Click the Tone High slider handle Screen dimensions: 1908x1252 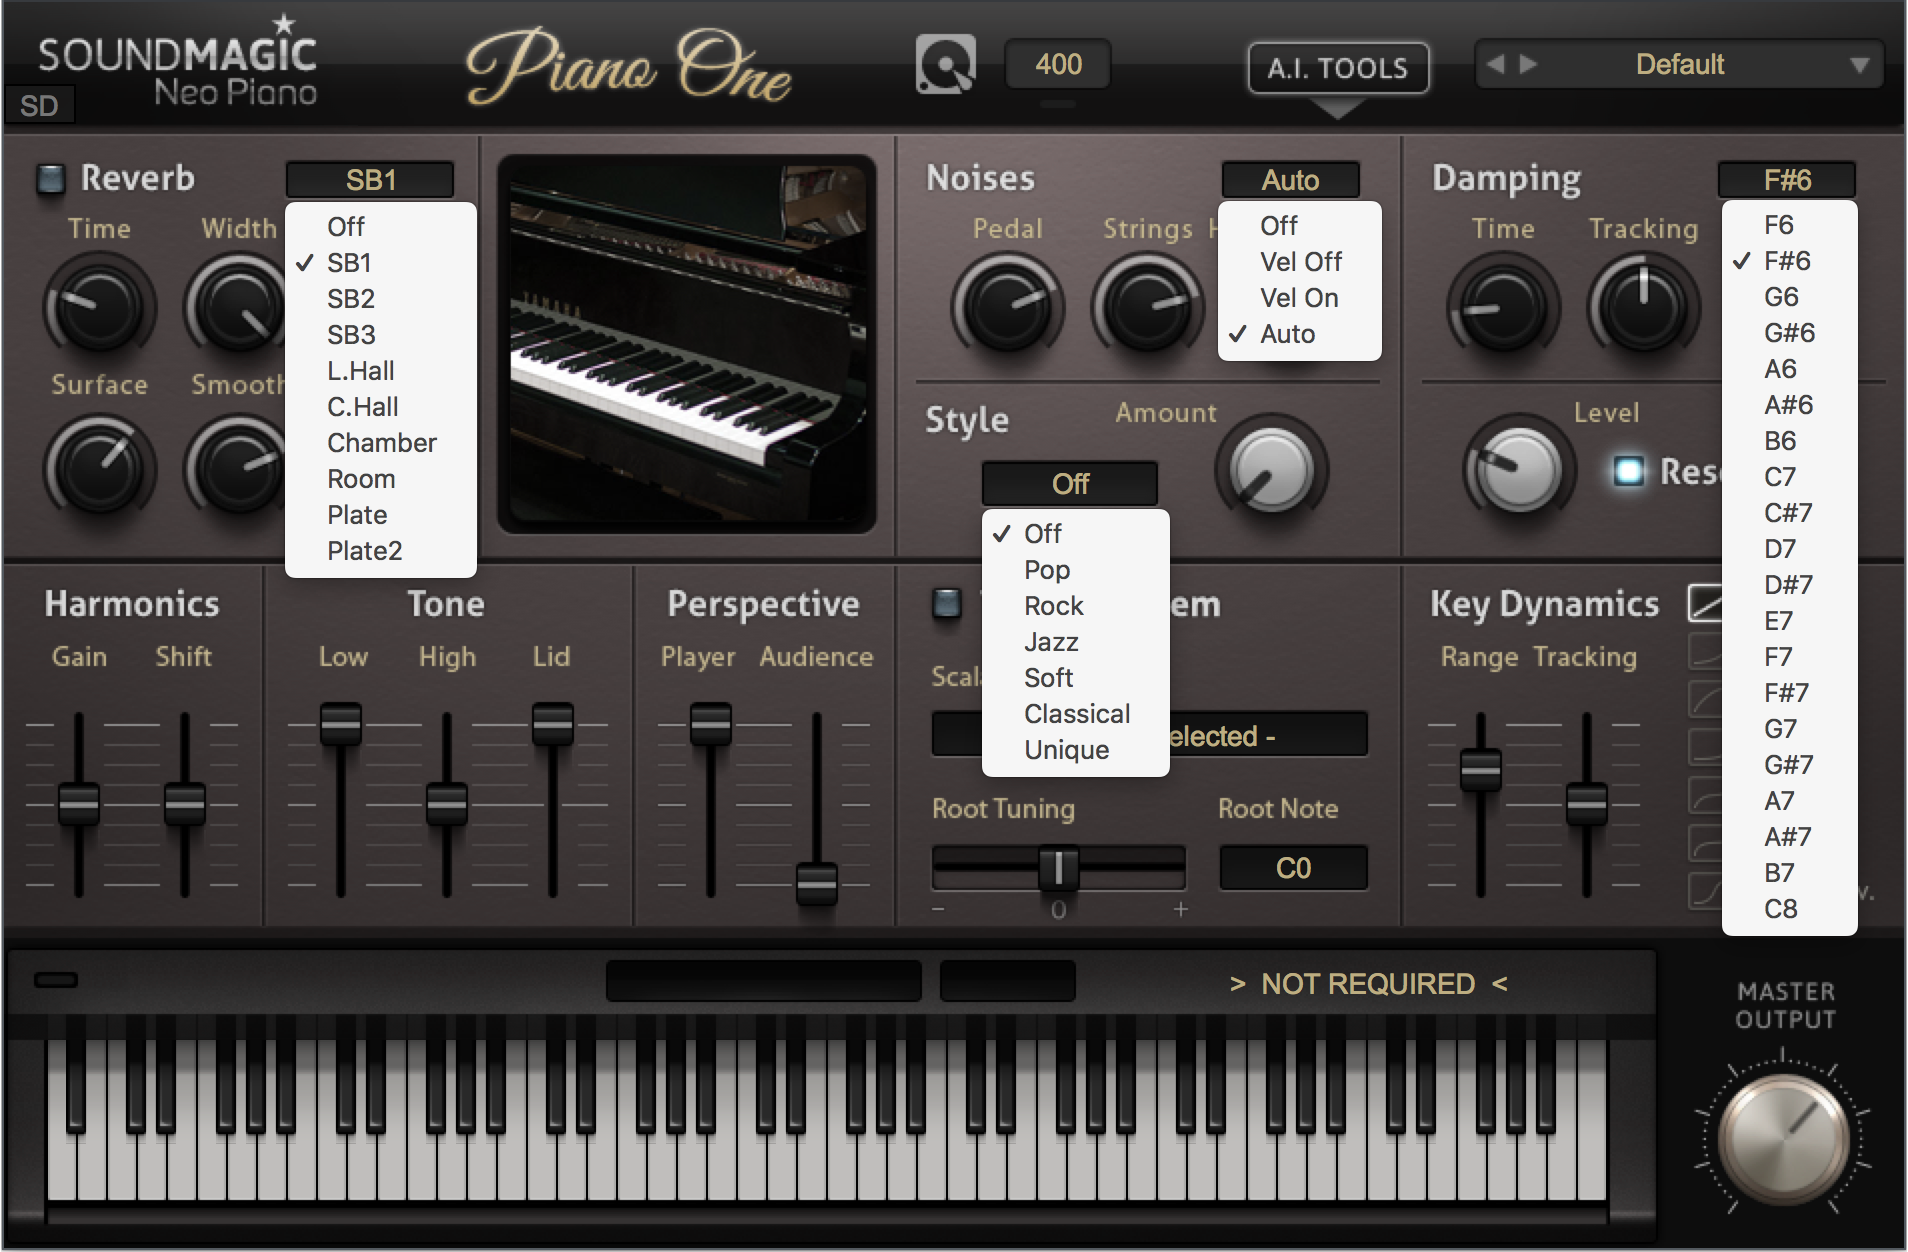pos(447,803)
